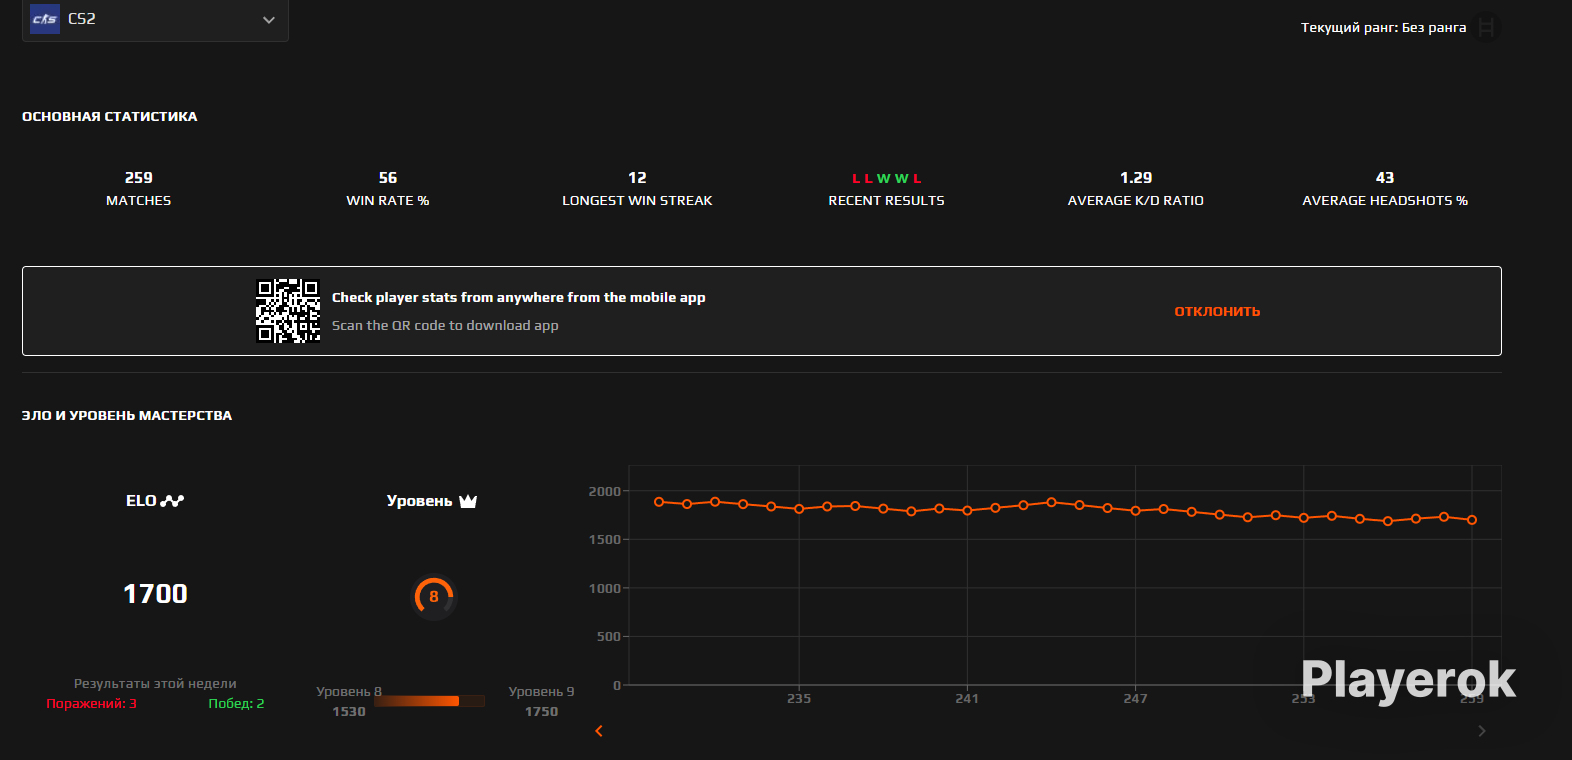Dismiss the banner with ОТКЛОНИТЬ

tap(1217, 312)
